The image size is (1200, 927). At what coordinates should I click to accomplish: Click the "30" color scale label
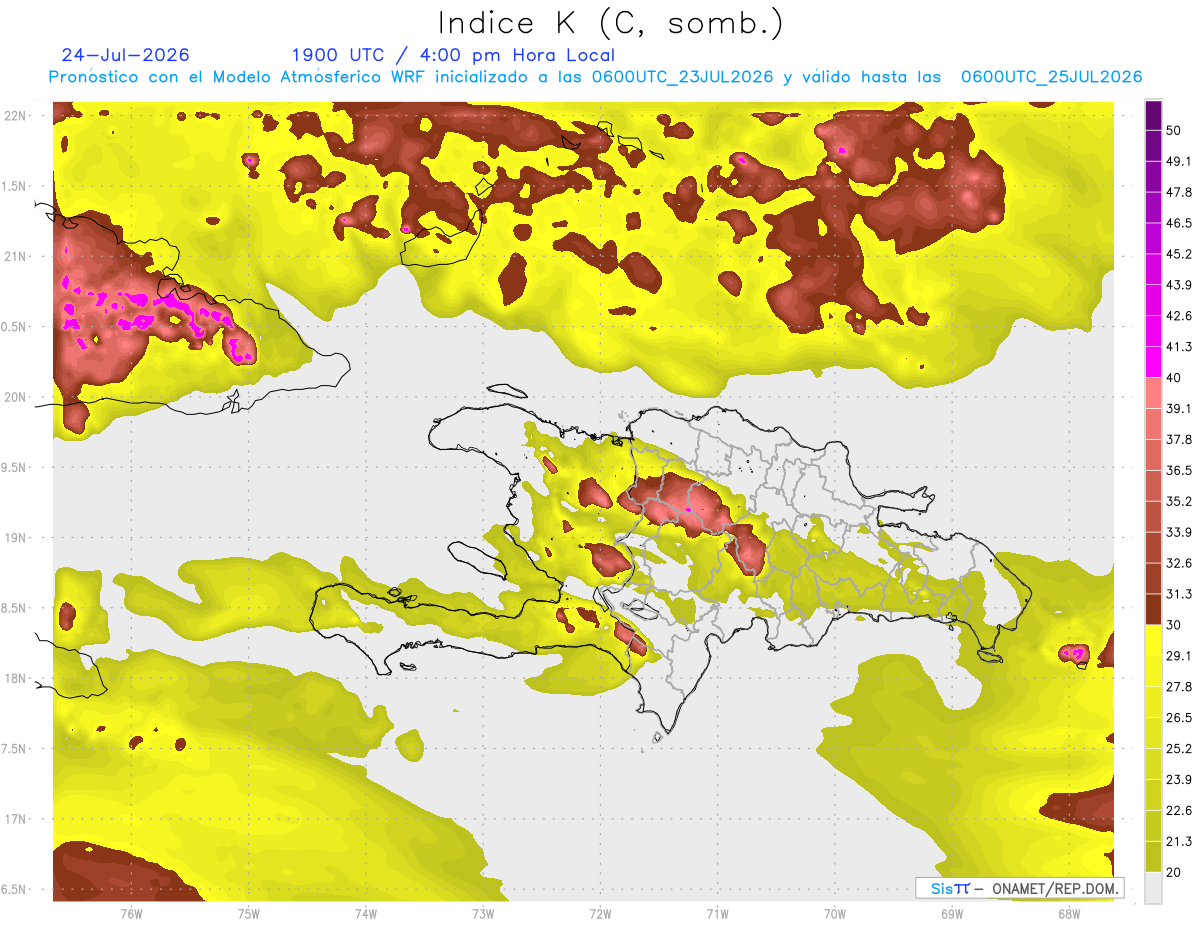(x=1174, y=625)
